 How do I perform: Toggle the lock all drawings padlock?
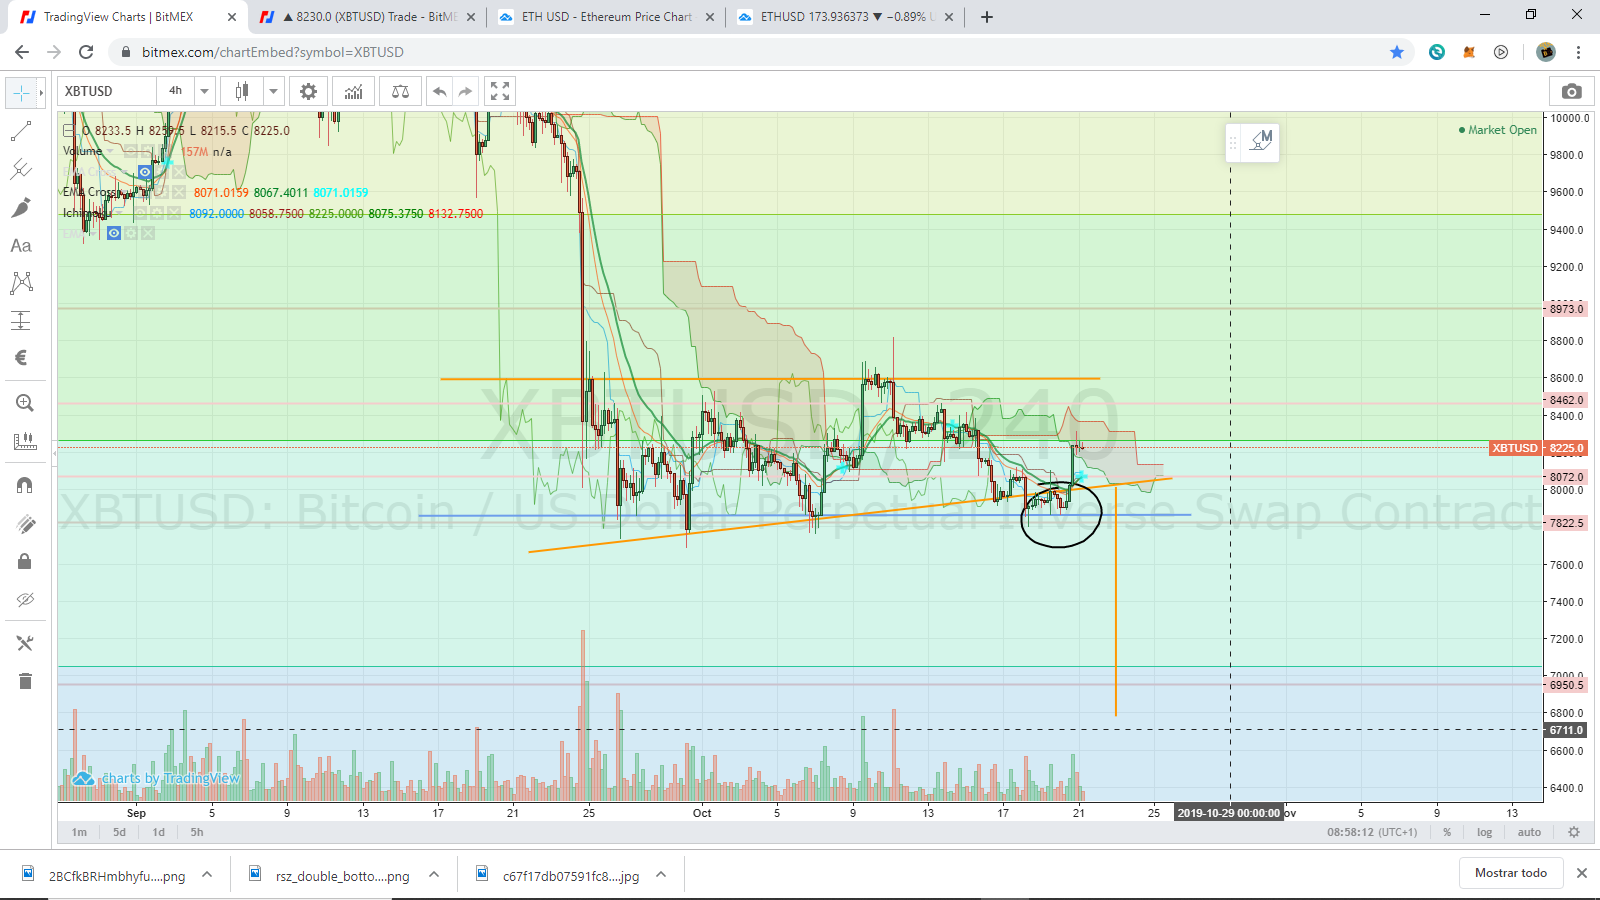click(x=25, y=561)
